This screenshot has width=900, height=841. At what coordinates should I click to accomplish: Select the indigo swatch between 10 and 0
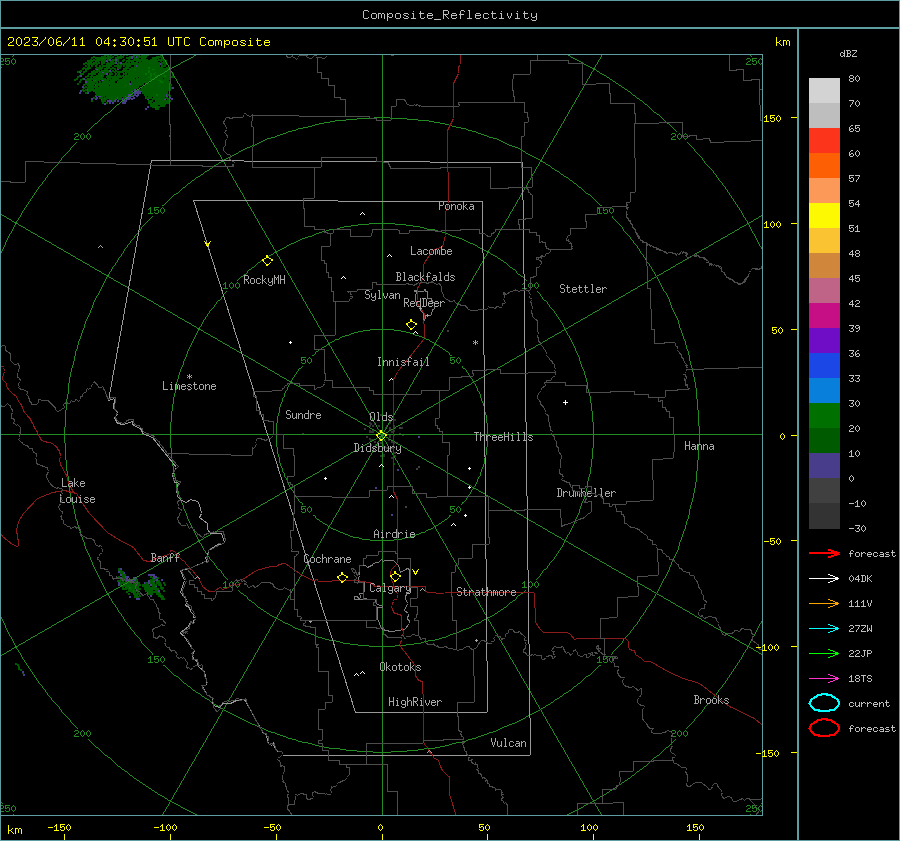pyautogui.click(x=824, y=466)
